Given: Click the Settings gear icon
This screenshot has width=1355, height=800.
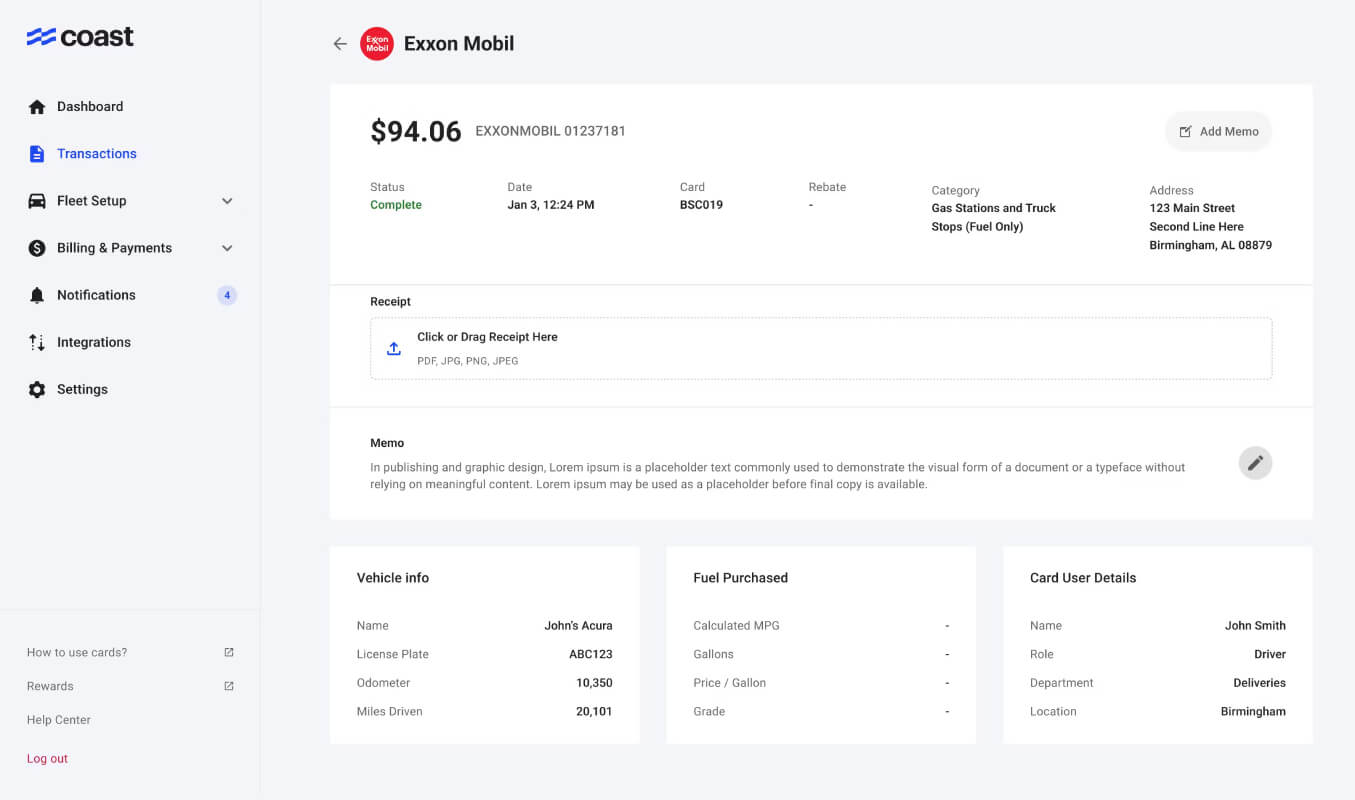Looking at the screenshot, I should tap(37, 390).
